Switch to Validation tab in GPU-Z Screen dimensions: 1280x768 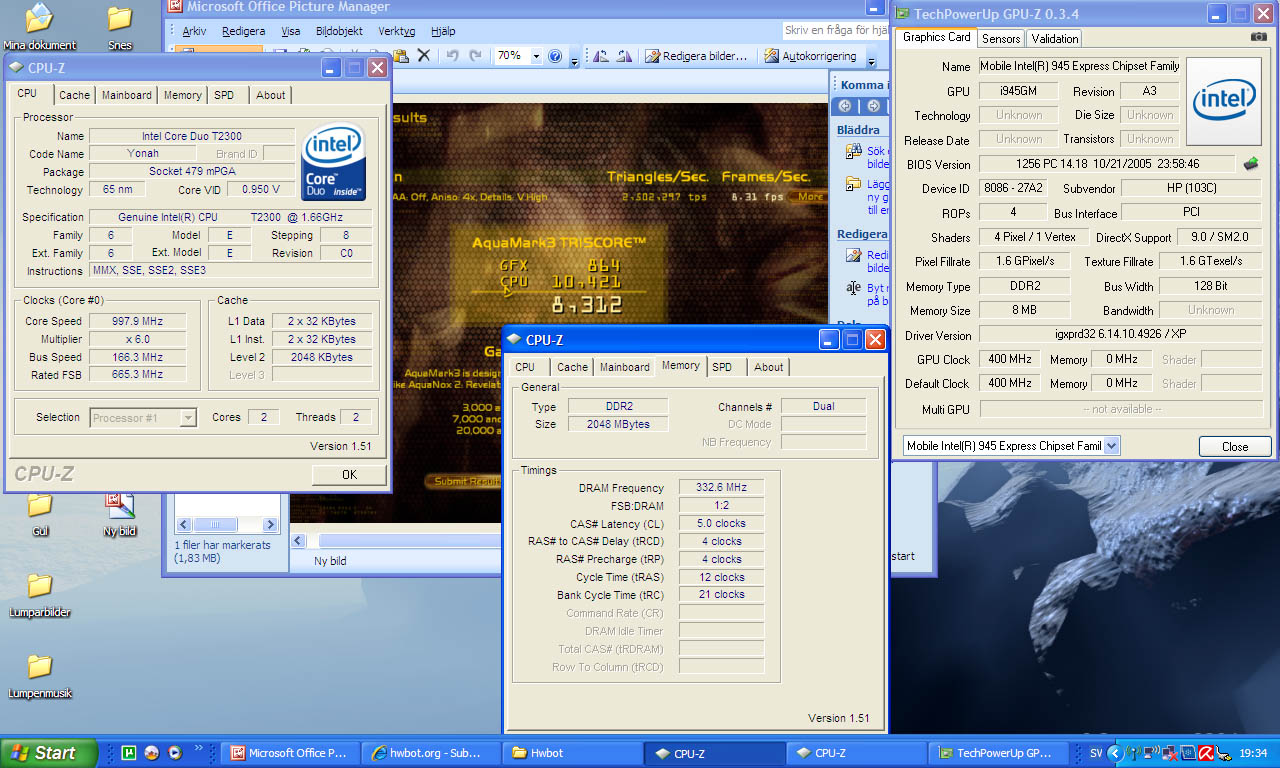pos(1054,38)
